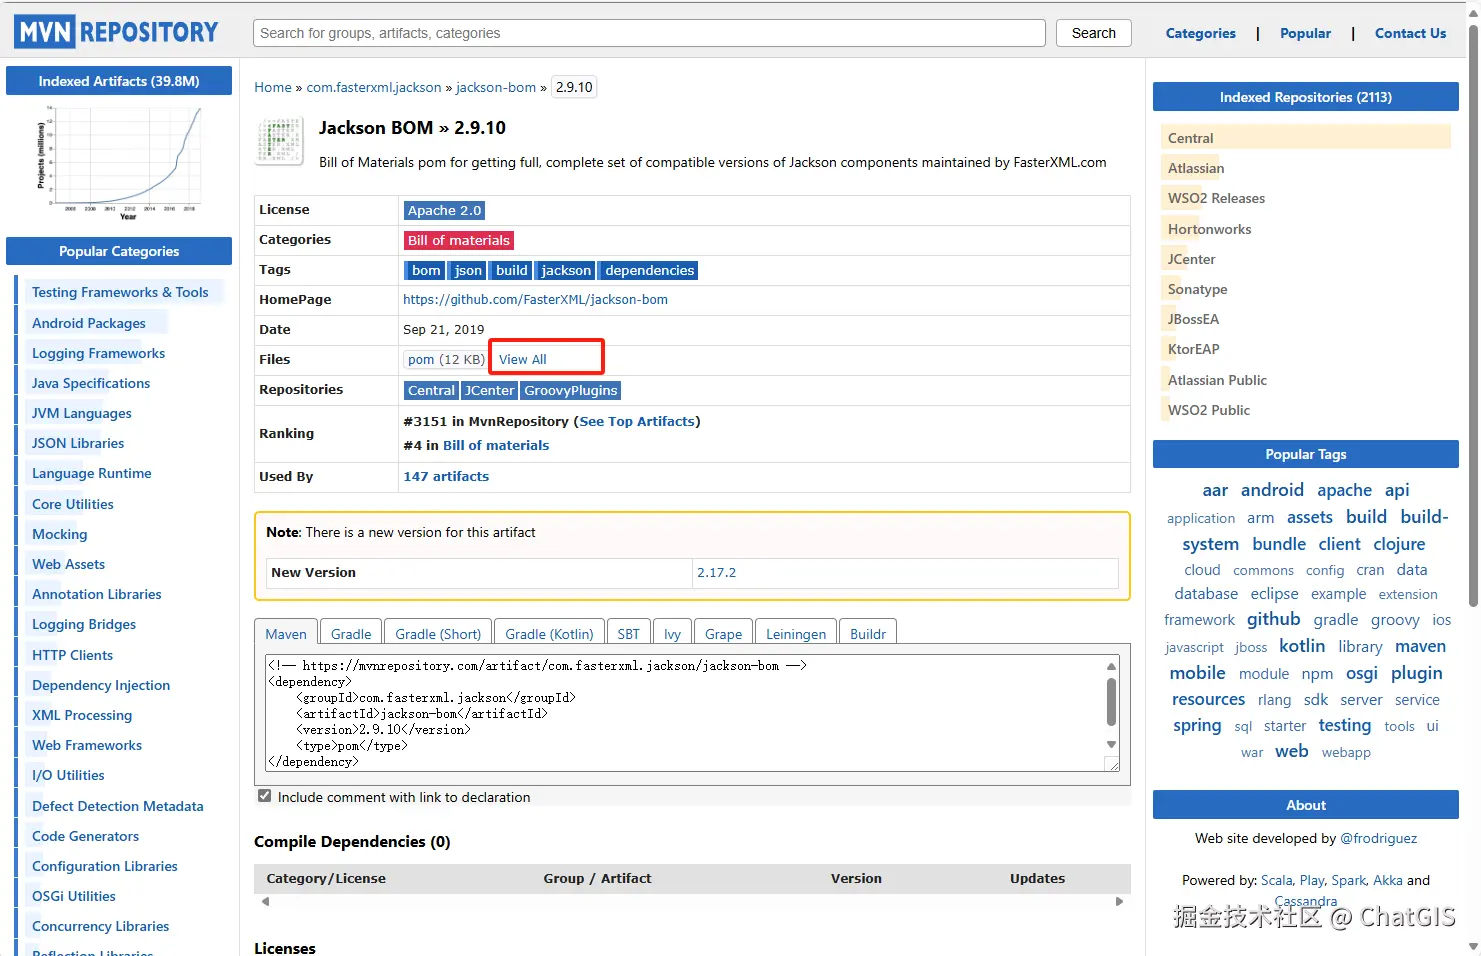Click the jackson tag
1481x956 pixels.
[x=566, y=270]
